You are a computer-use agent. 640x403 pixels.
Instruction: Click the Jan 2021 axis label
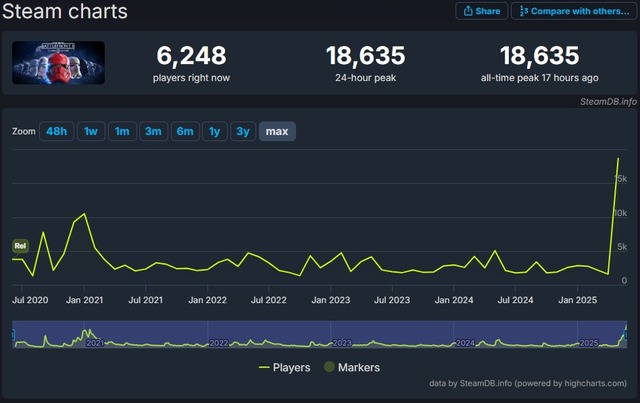point(84,300)
